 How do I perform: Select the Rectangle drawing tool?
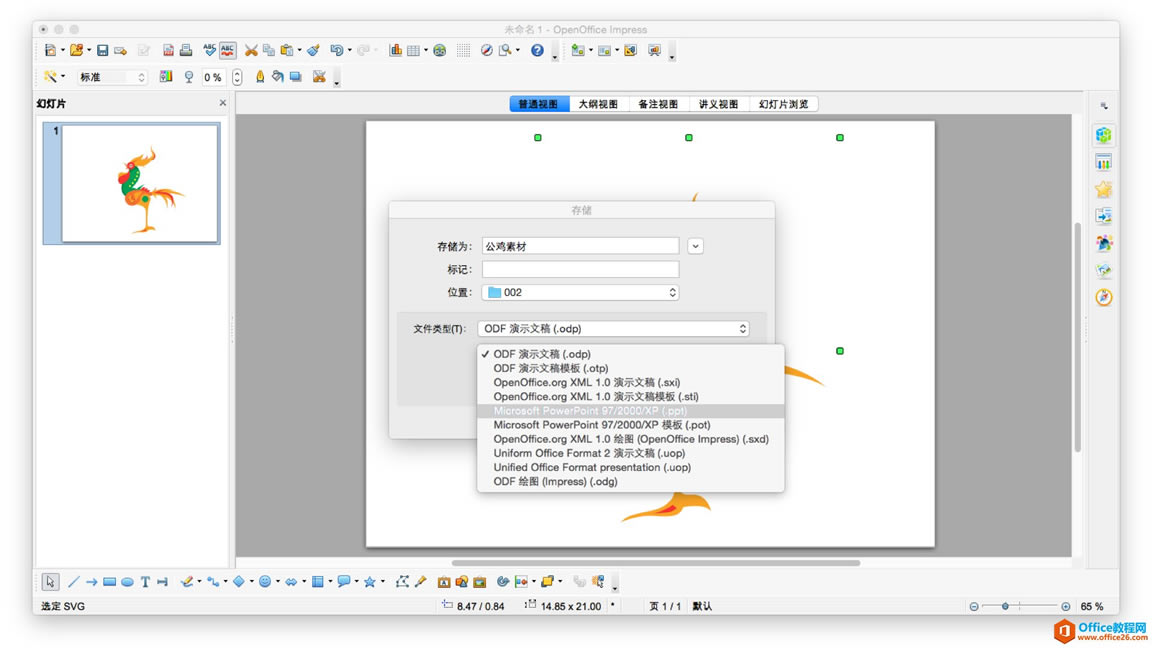(x=110, y=581)
